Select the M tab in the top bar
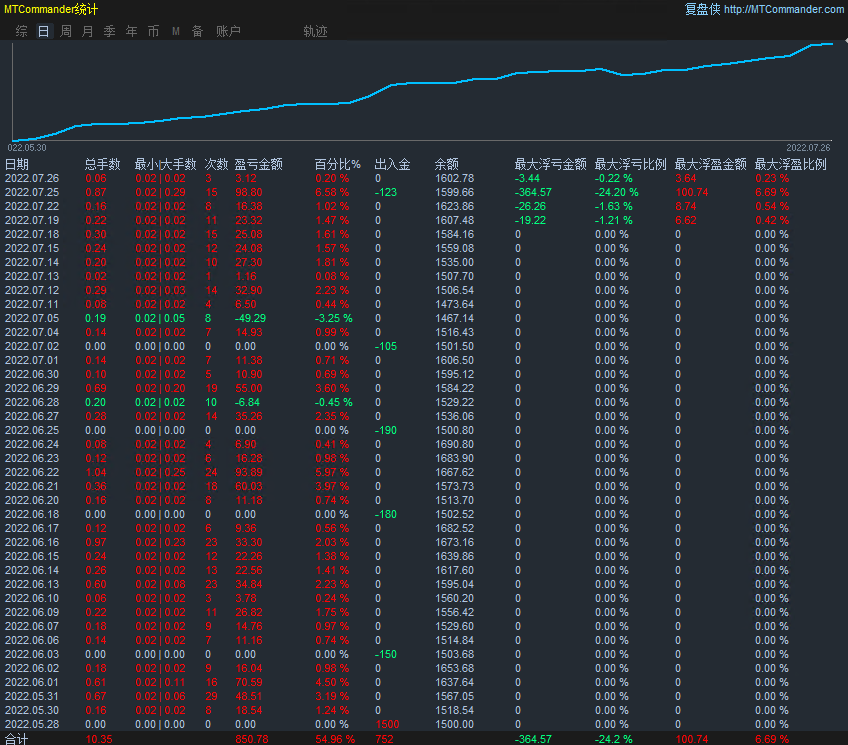 pos(176,31)
